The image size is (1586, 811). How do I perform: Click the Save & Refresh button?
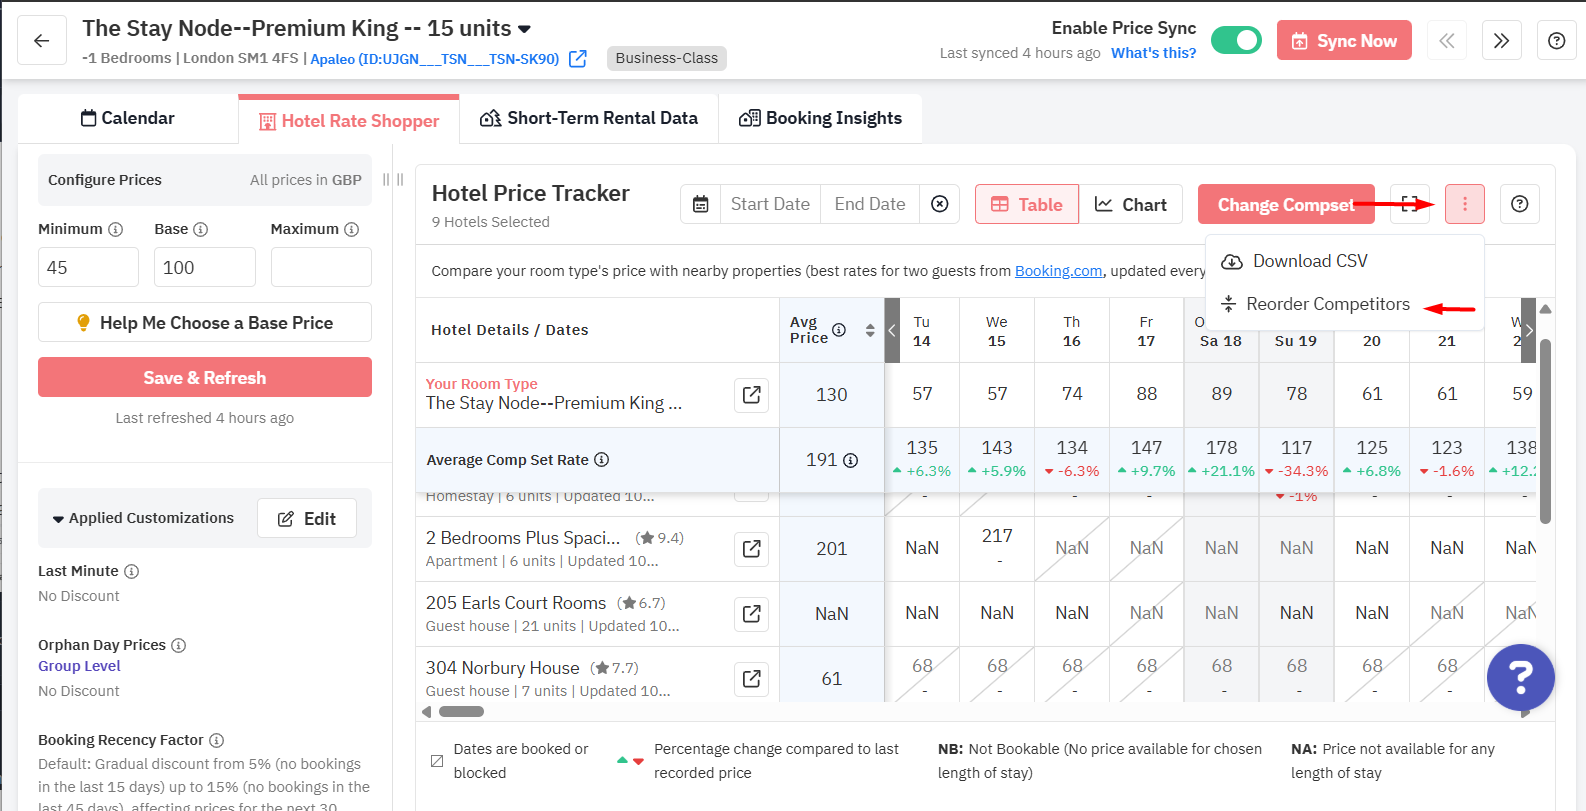click(204, 377)
